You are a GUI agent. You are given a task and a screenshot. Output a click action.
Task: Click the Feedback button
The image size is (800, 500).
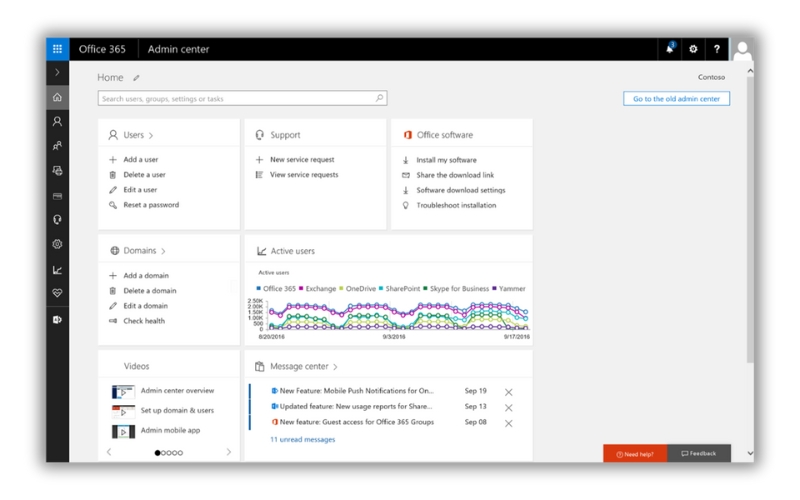point(698,454)
